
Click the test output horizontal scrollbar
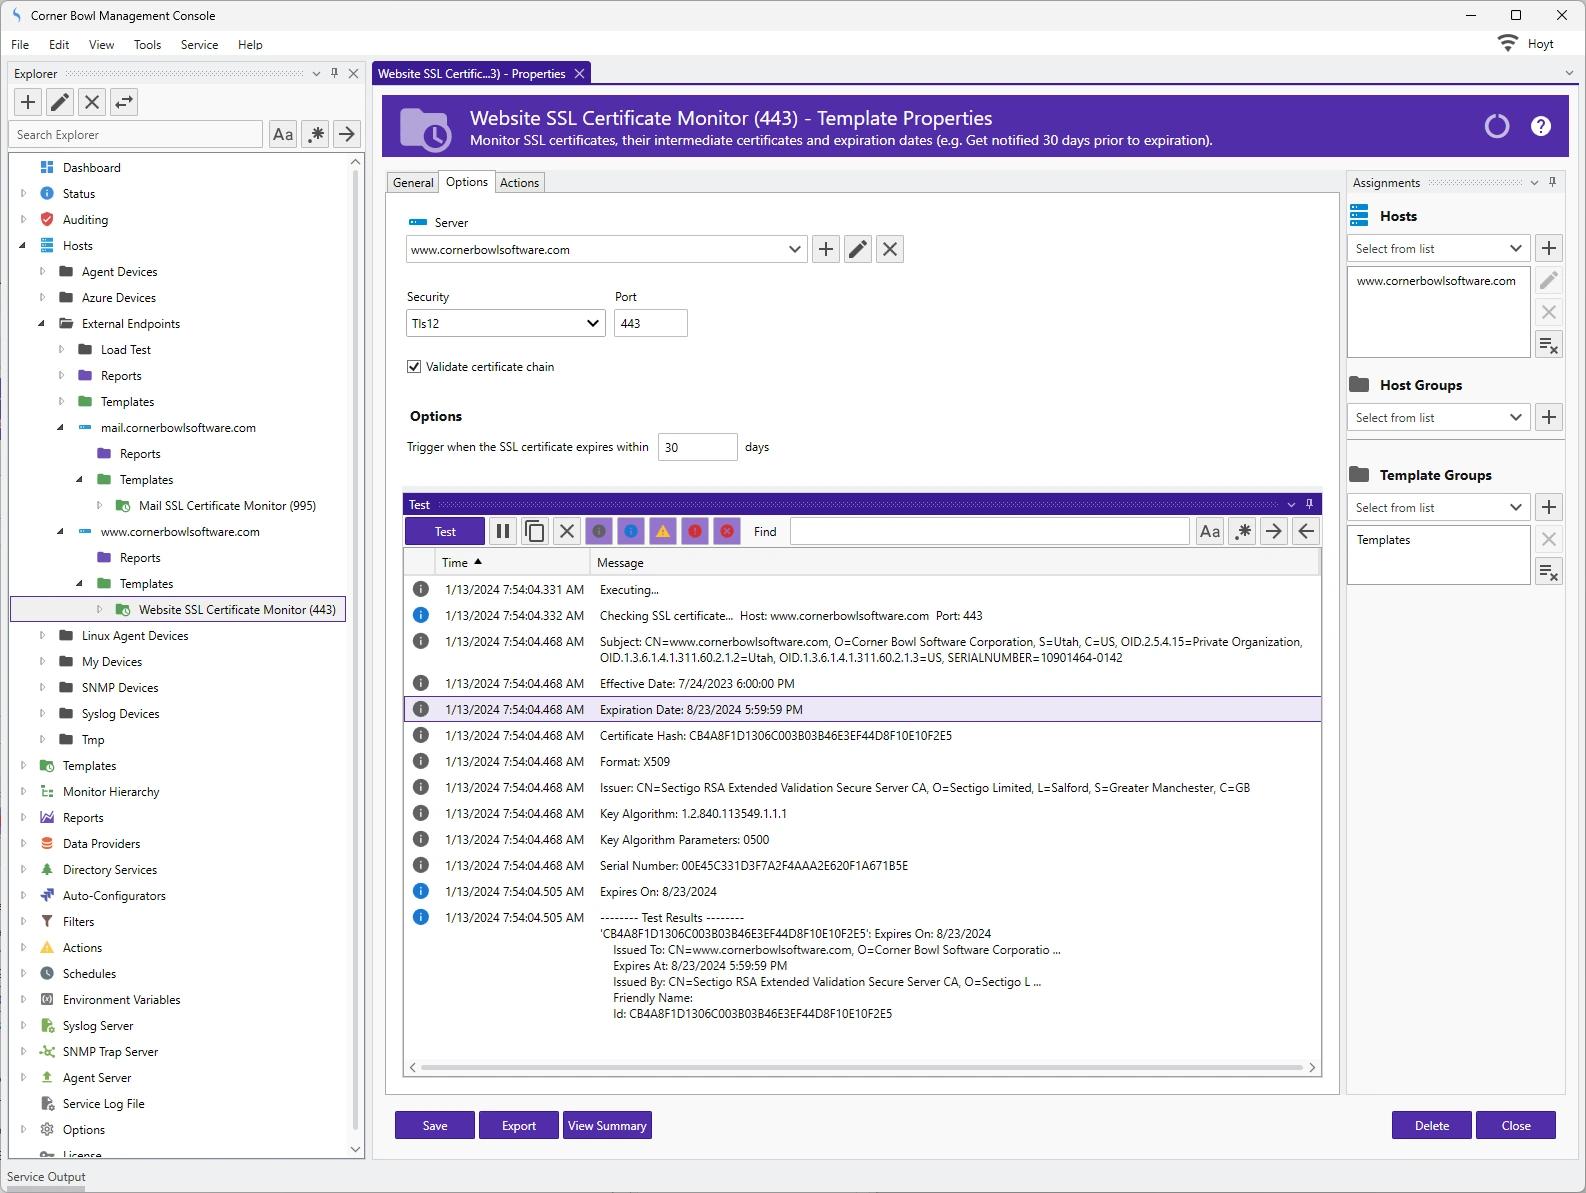point(861,1067)
